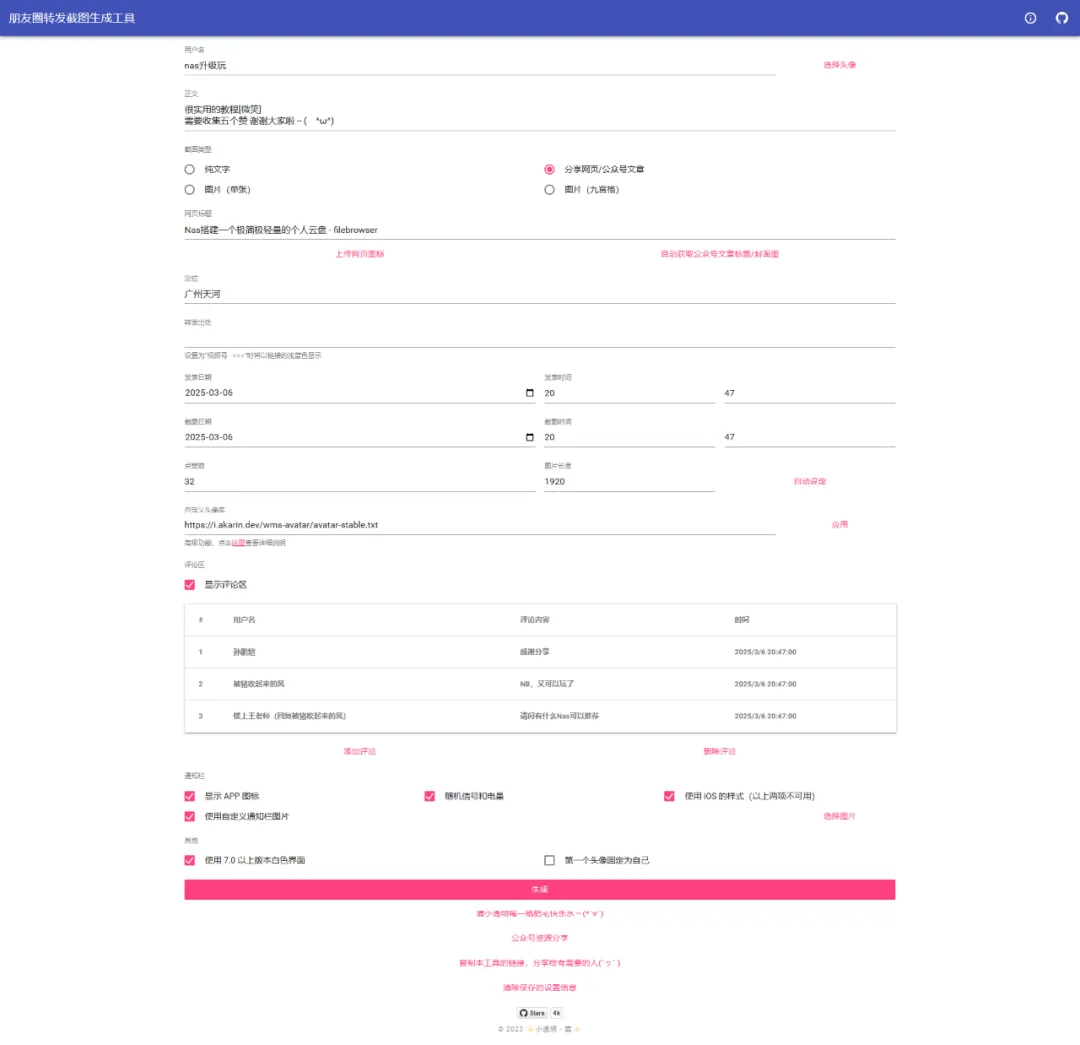The width and height of the screenshot is (1080, 1045).
Task: Select the 纯文字 radio option
Action: (x=190, y=169)
